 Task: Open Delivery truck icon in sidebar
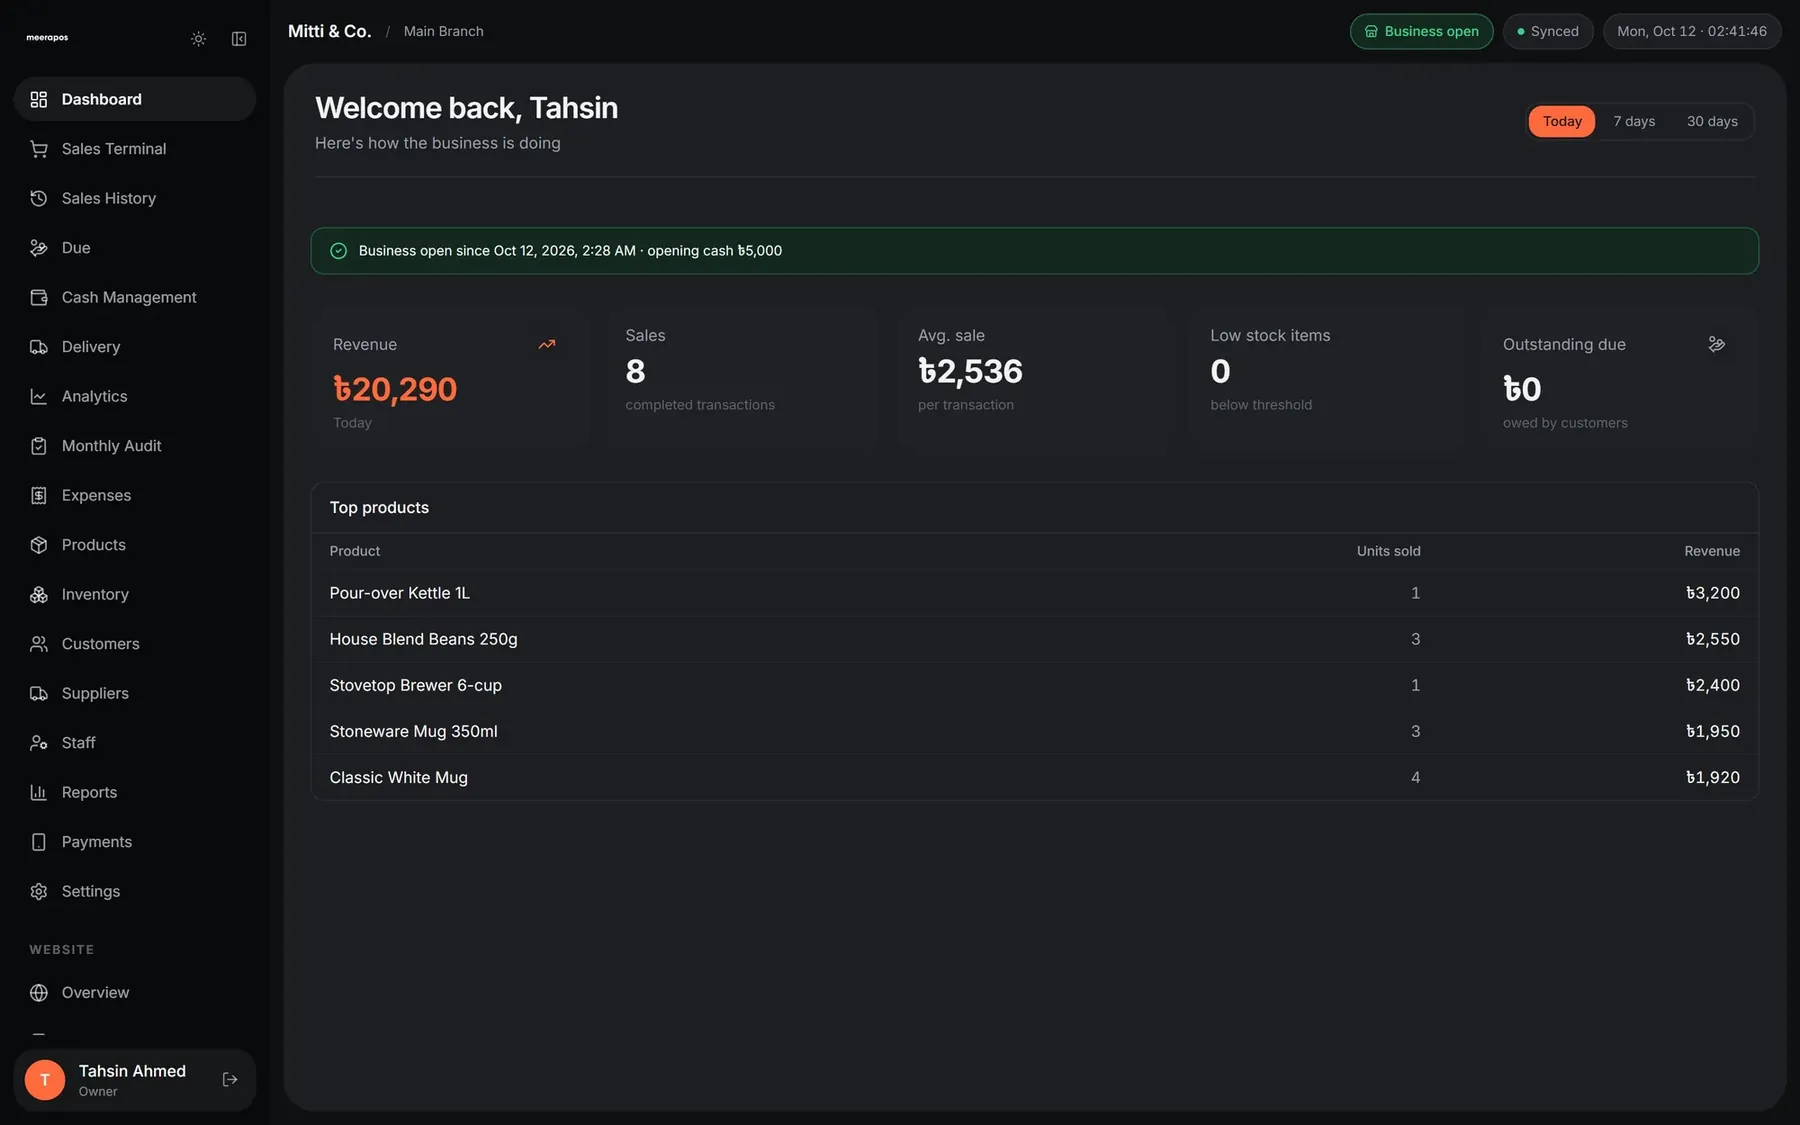(x=39, y=347)
